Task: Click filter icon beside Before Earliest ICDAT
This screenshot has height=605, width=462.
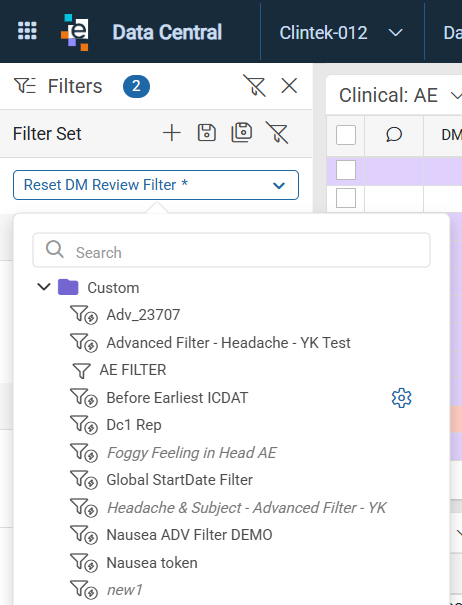Action: tap(84, 397)
